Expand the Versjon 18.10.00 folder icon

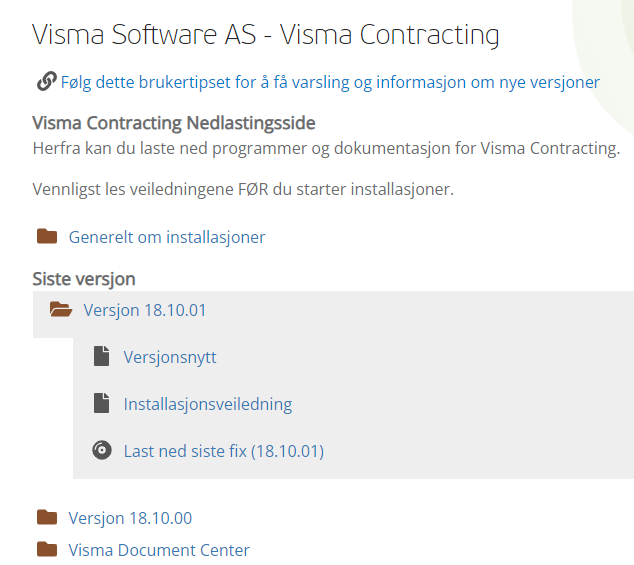(x=47, y=517)
